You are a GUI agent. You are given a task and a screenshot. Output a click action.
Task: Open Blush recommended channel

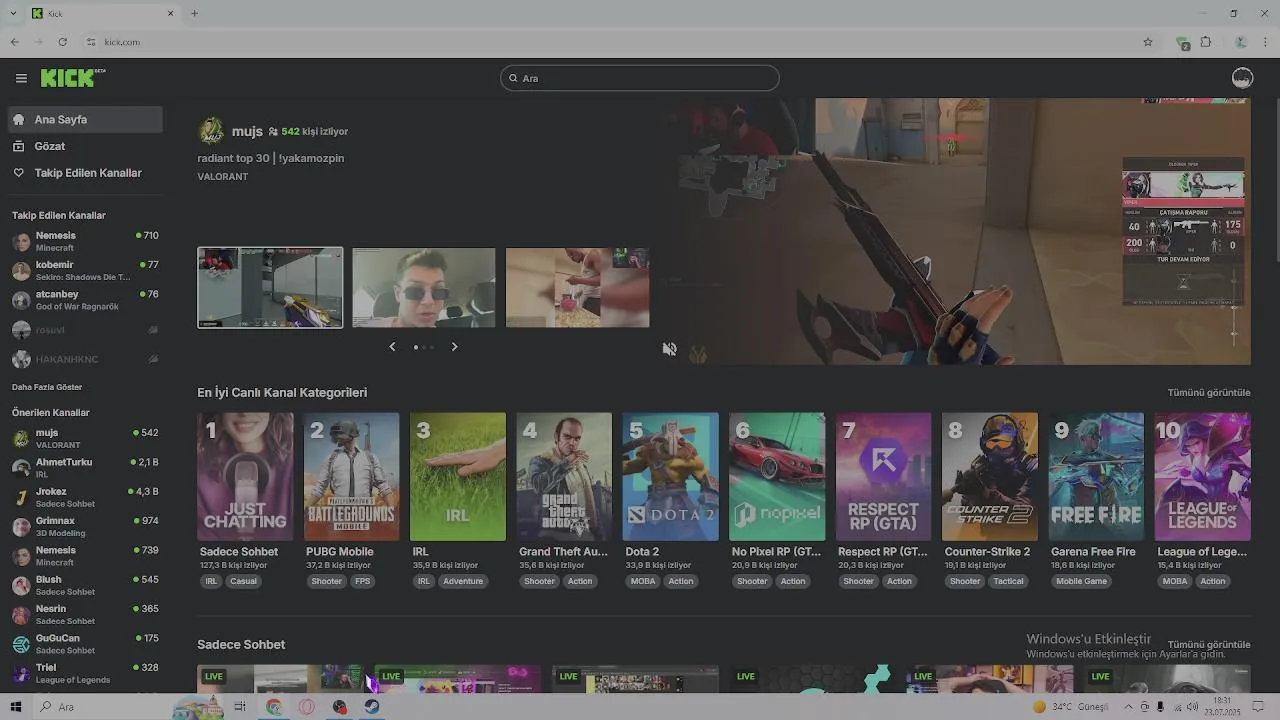[85, 585]
